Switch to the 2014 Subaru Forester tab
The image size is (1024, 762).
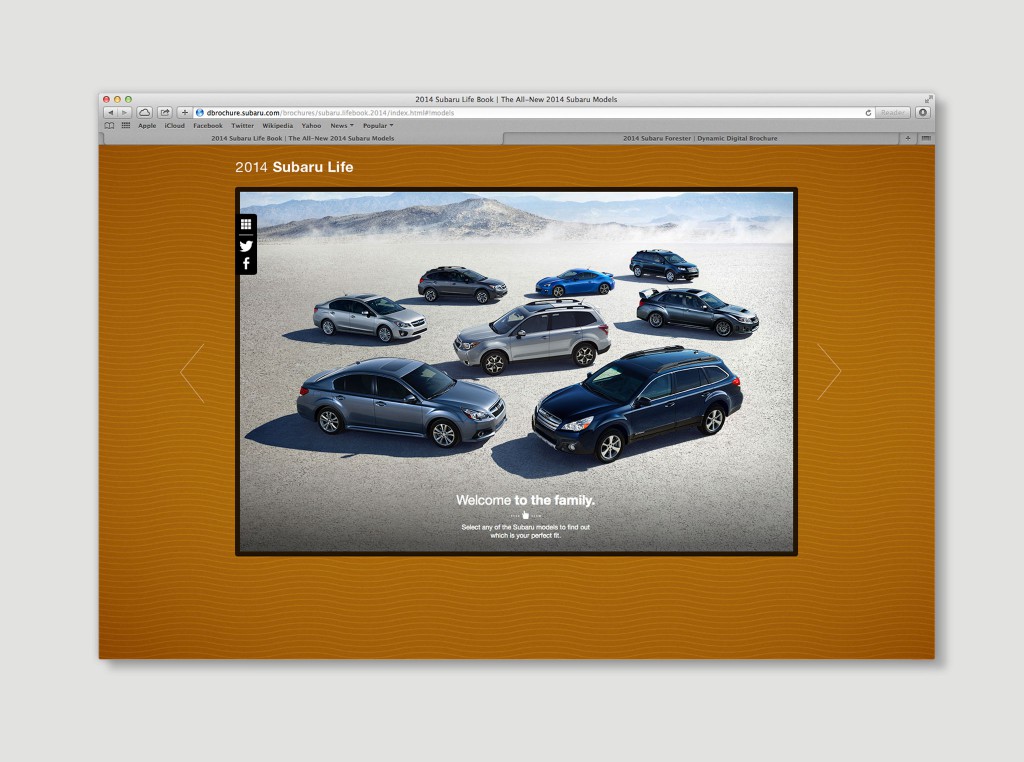700,138
